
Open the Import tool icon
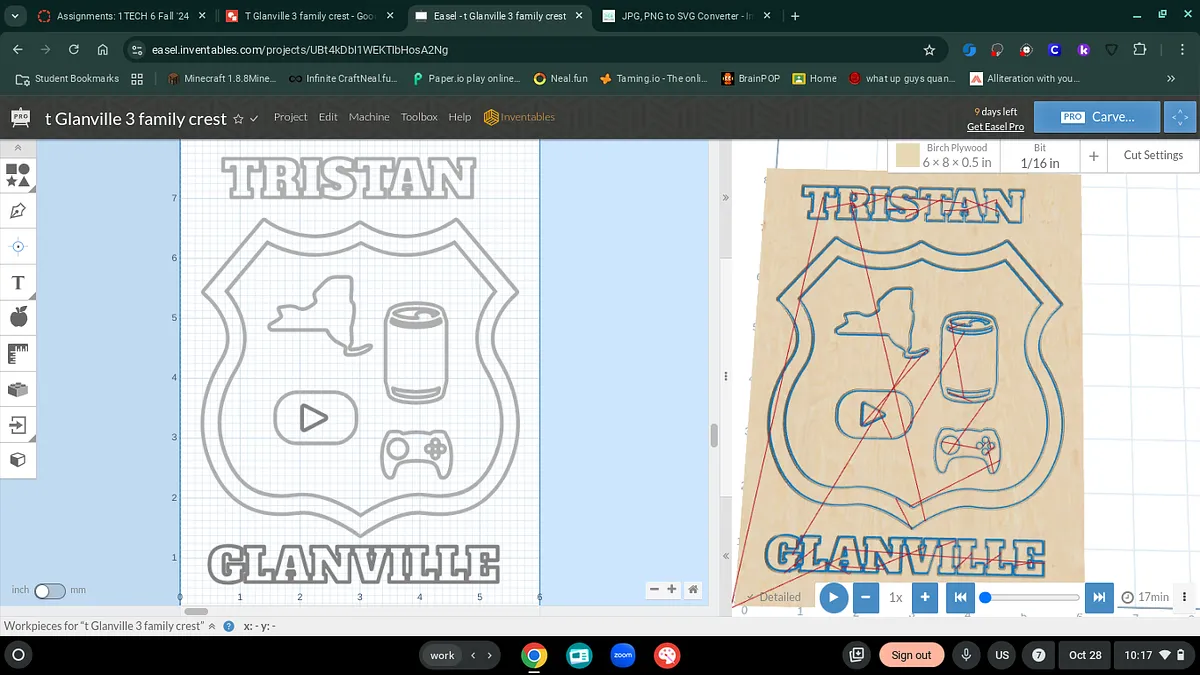pyautogui.click(x=17, y=424)
